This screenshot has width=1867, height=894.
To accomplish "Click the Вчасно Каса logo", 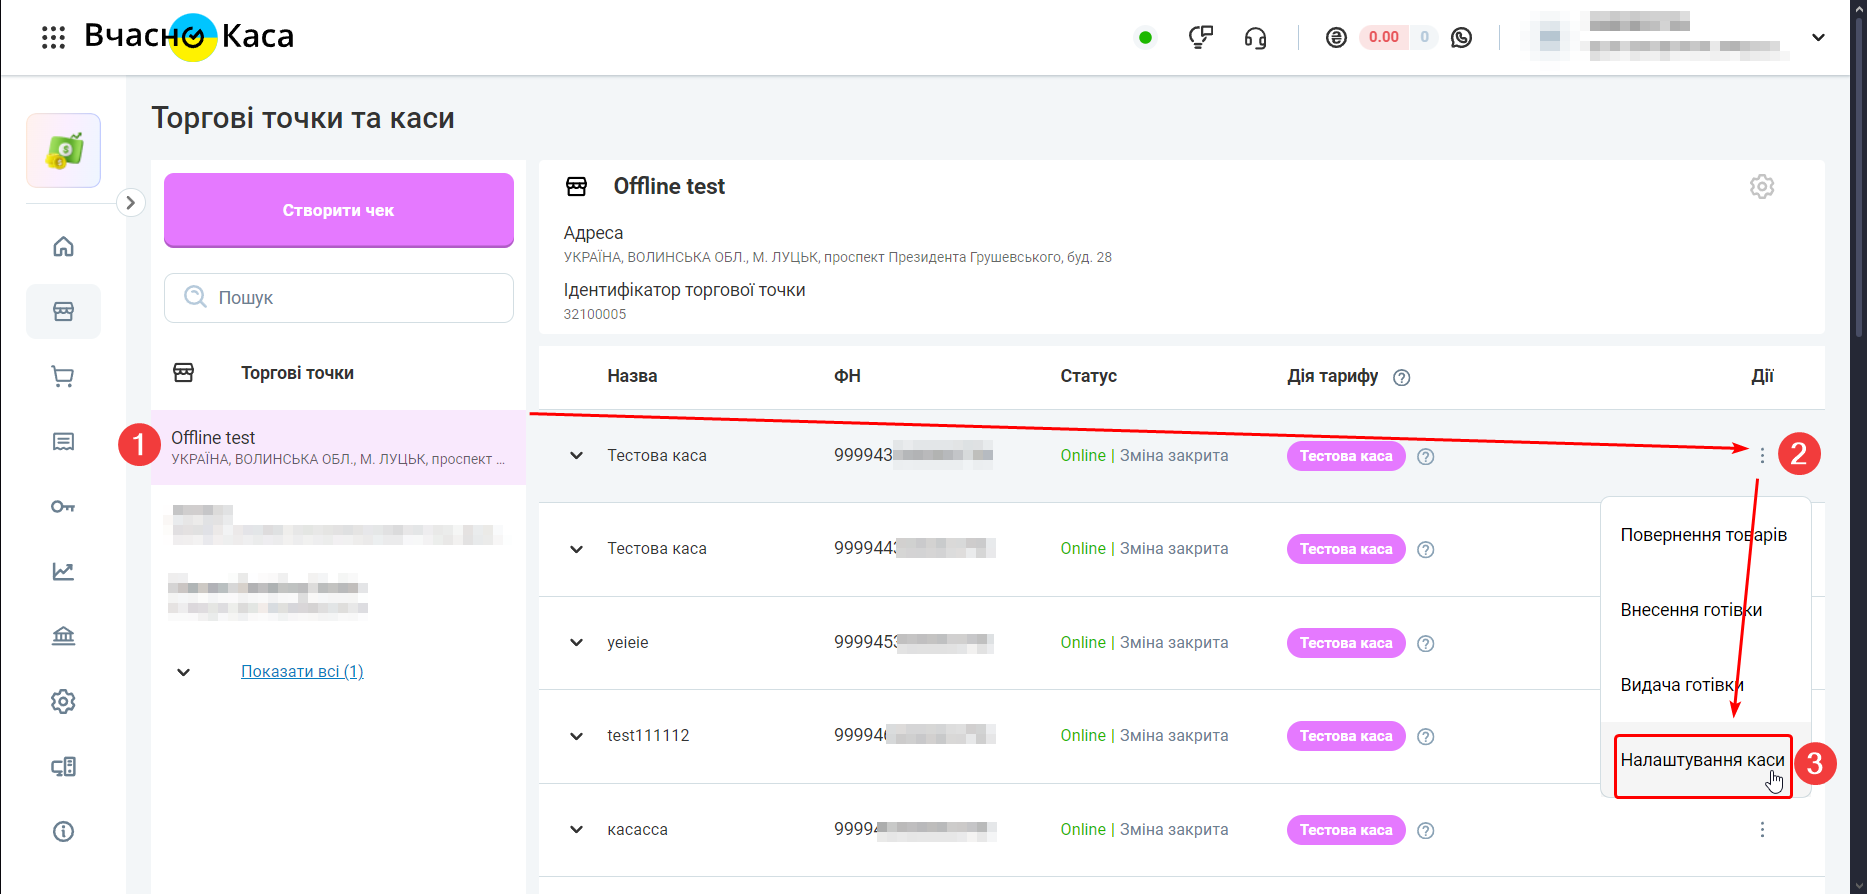I will pyautogui.click(x=189, y=37).
